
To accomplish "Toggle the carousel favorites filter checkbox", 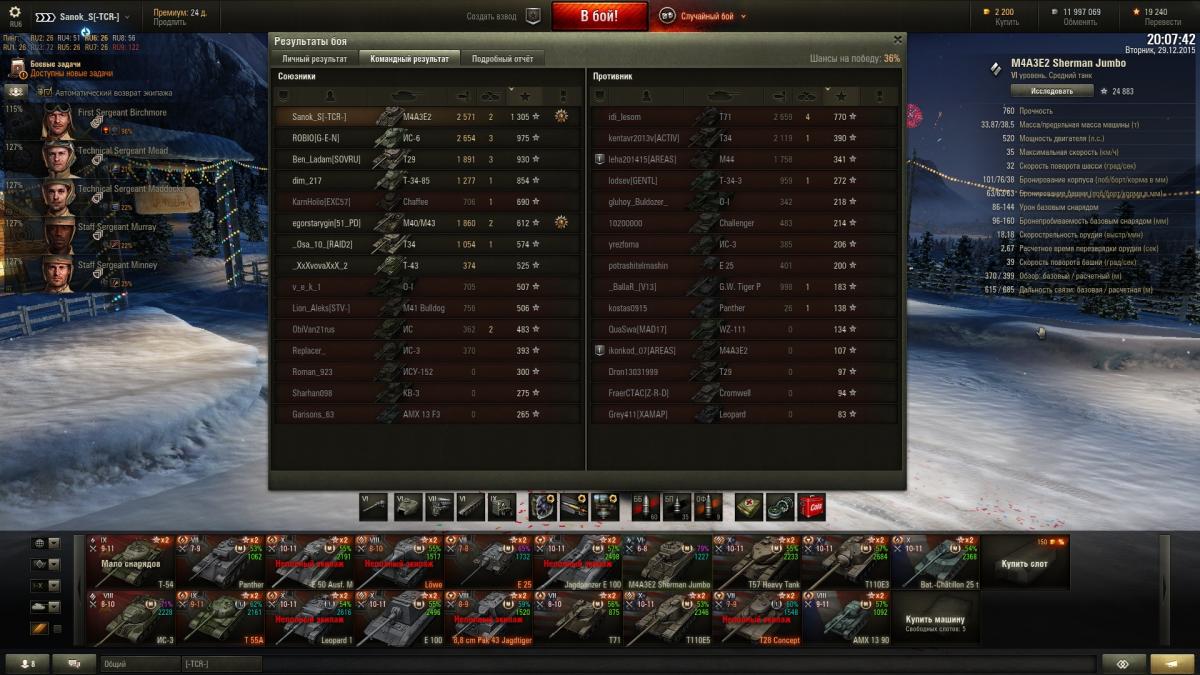I will (x=57, y=628).
